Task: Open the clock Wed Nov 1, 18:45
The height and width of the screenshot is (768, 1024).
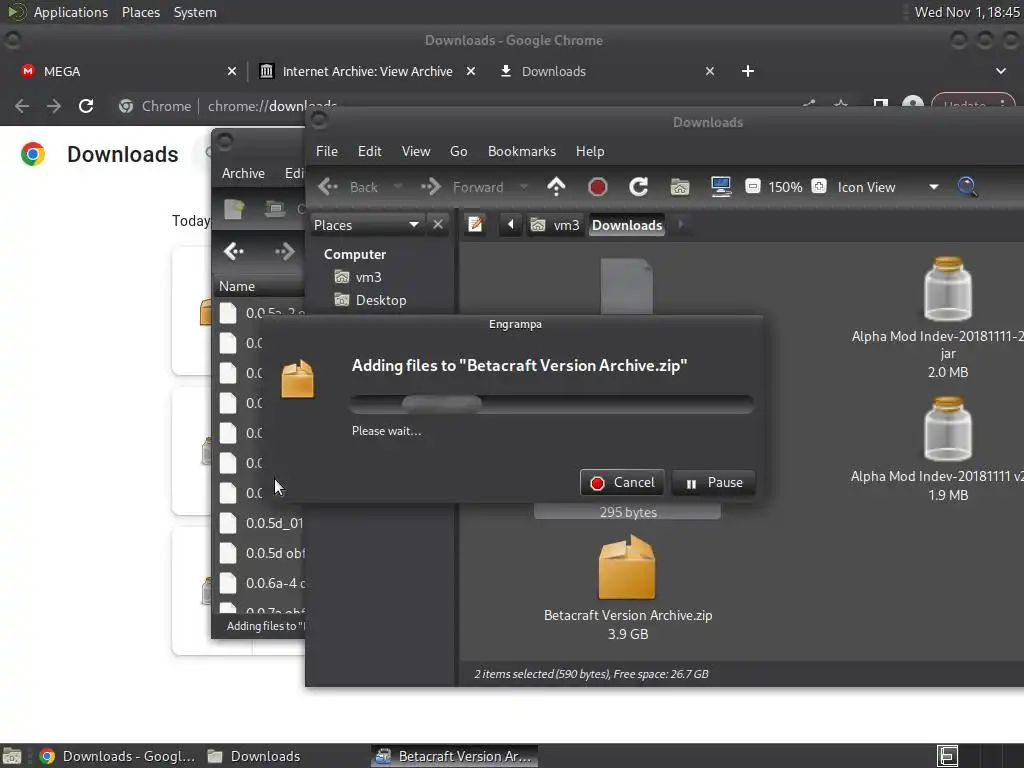Action: click(967, 12)
